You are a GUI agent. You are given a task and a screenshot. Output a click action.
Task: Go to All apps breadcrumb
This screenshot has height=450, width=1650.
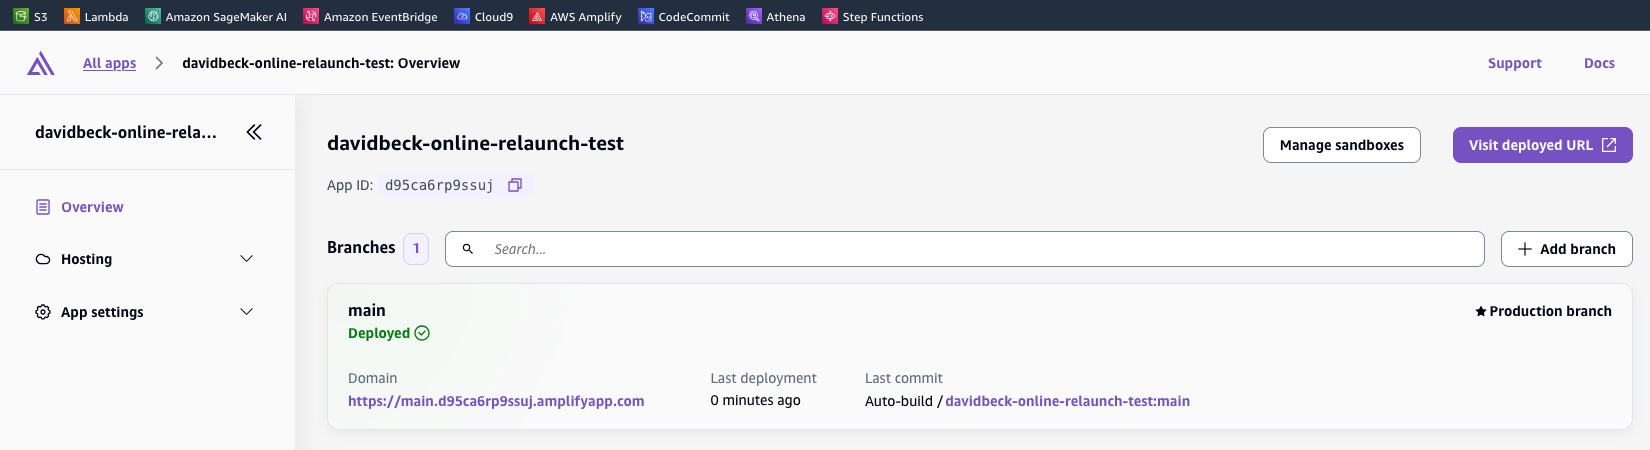109,63
